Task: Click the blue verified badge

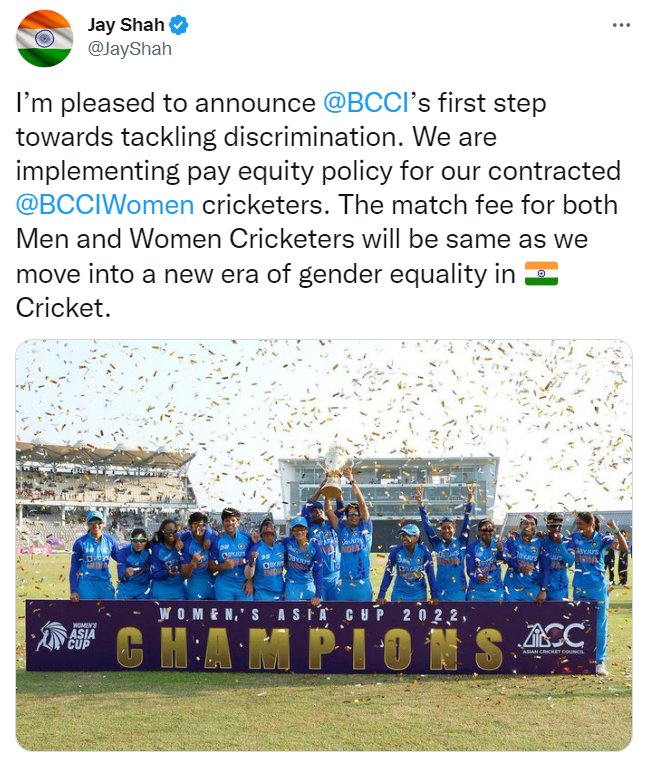Action: coord(179,25)
